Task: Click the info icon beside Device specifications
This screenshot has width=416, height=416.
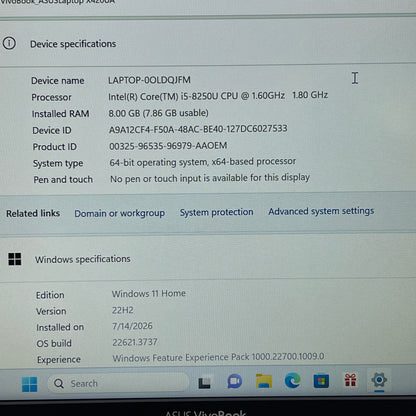Action: (9, 43)
